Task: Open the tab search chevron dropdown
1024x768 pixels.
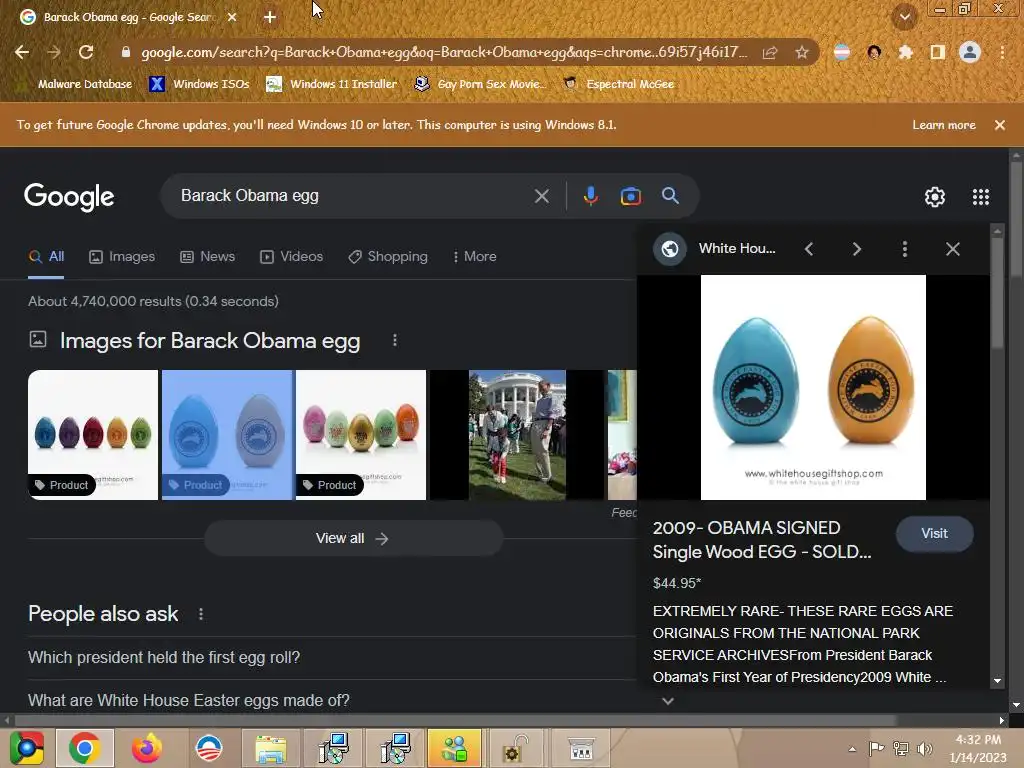Action: (x=904, y=16)
